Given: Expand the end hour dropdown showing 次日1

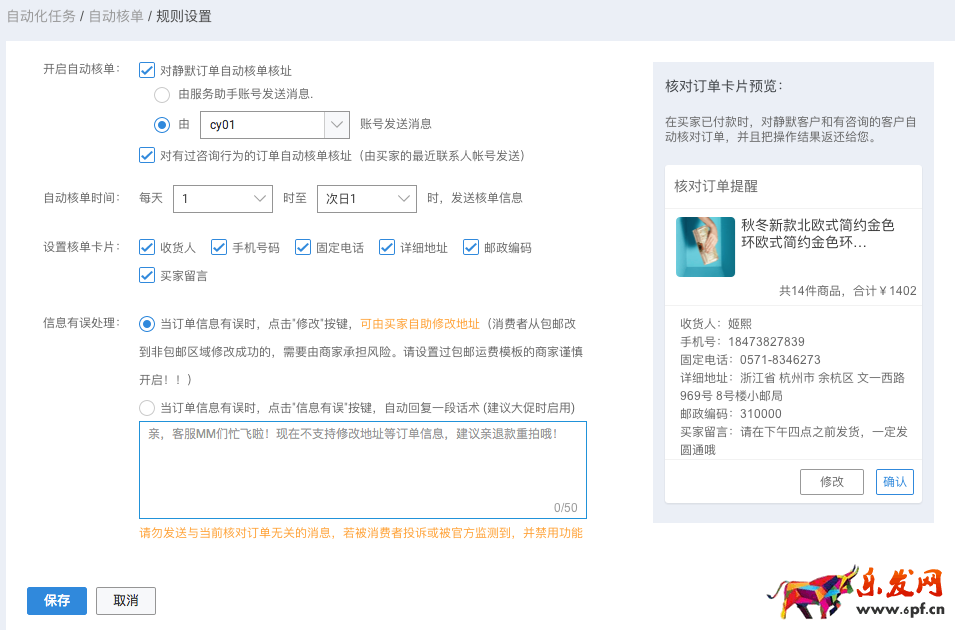Looking at the screenshot, I should [366, 199].
